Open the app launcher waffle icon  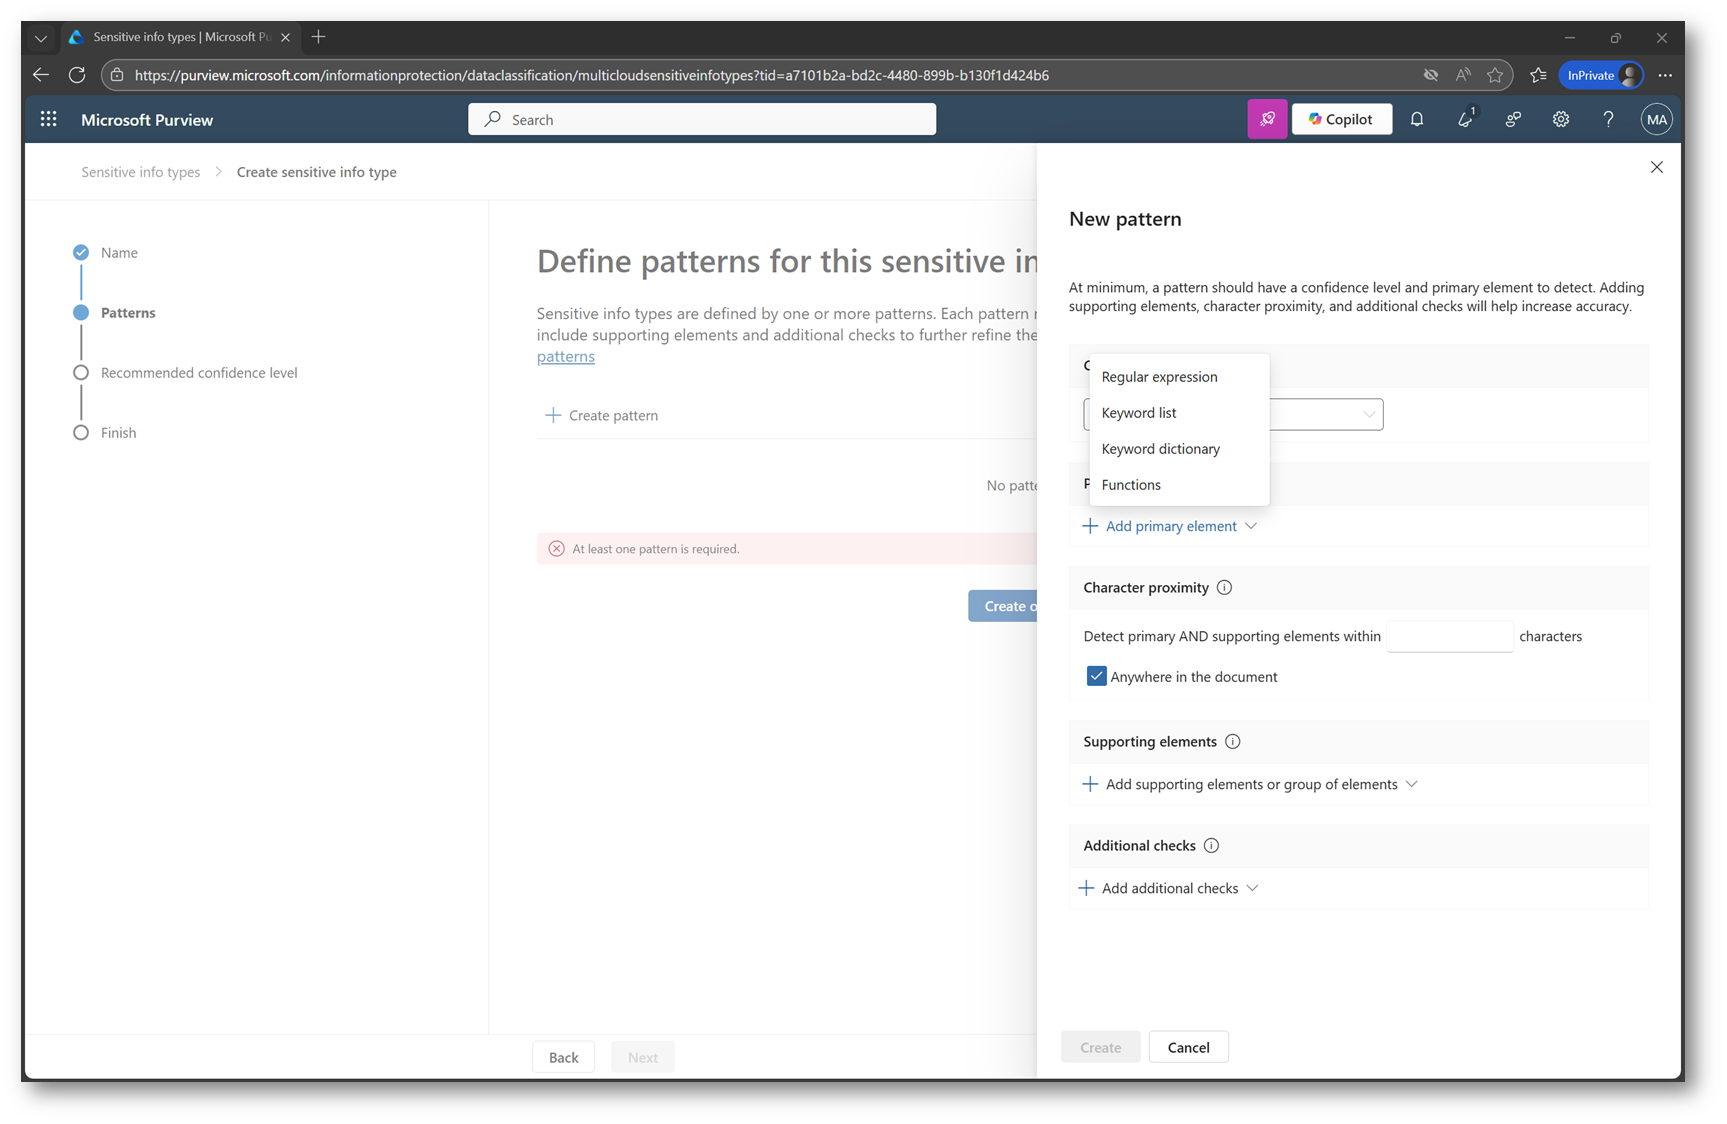(x=48, y=119)
